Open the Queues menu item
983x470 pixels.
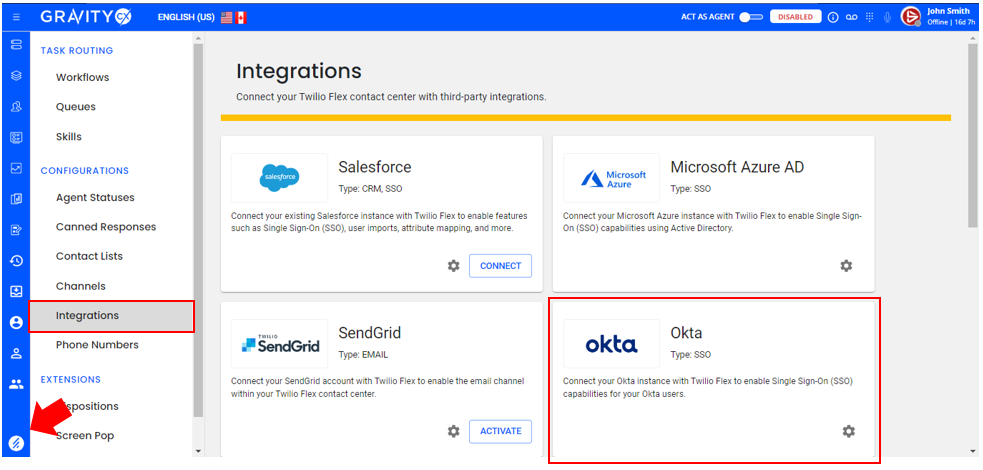(x=76, y=107)
